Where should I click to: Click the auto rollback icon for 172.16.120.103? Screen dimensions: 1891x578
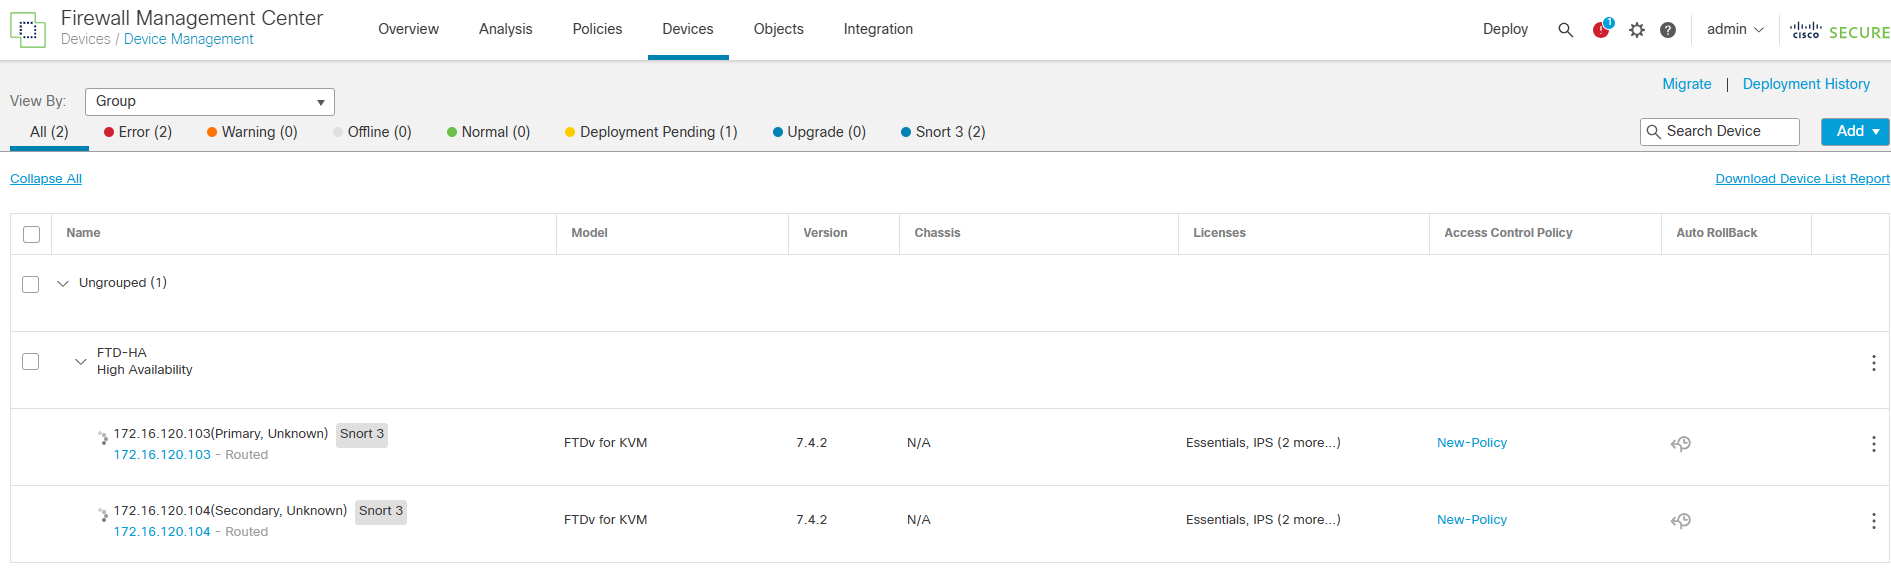coord(1681,444)
